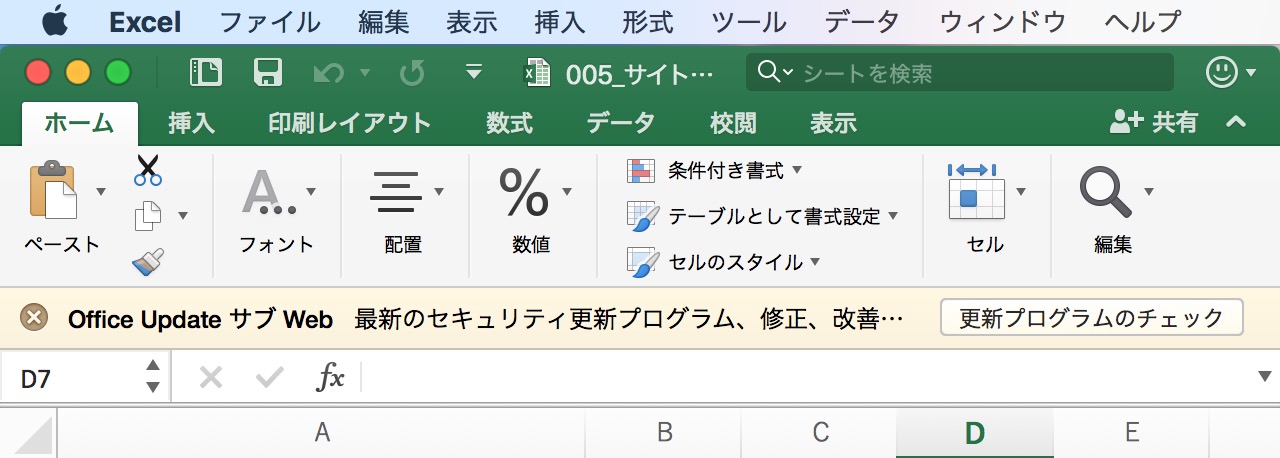Select column D header

(x=975, y=433)
